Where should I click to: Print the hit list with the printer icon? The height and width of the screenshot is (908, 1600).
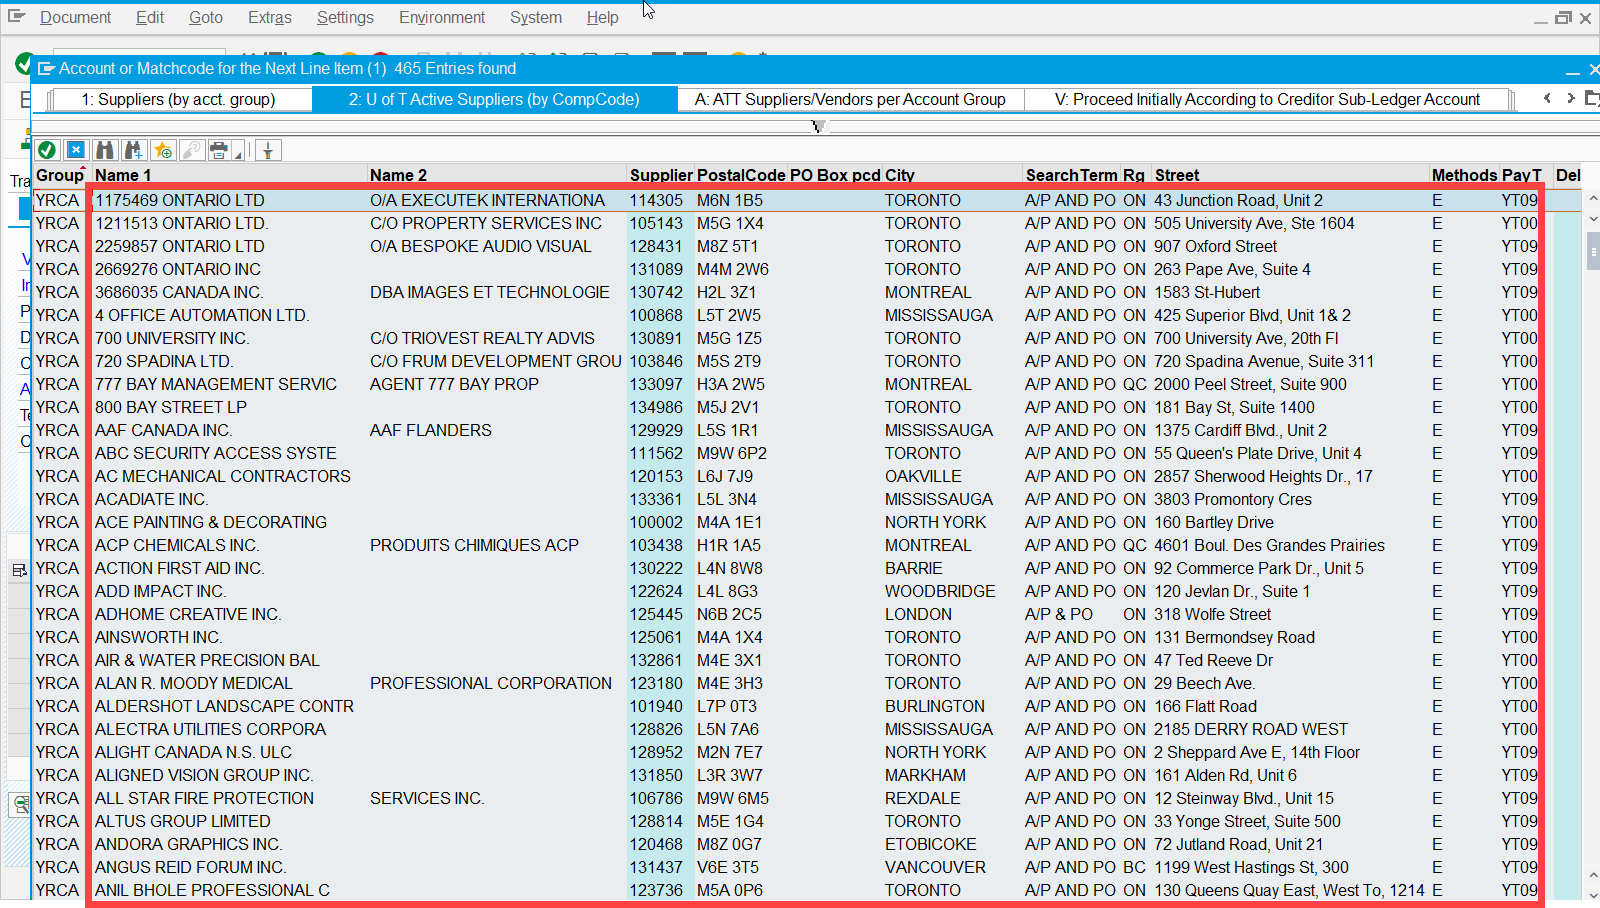(219, 150)
